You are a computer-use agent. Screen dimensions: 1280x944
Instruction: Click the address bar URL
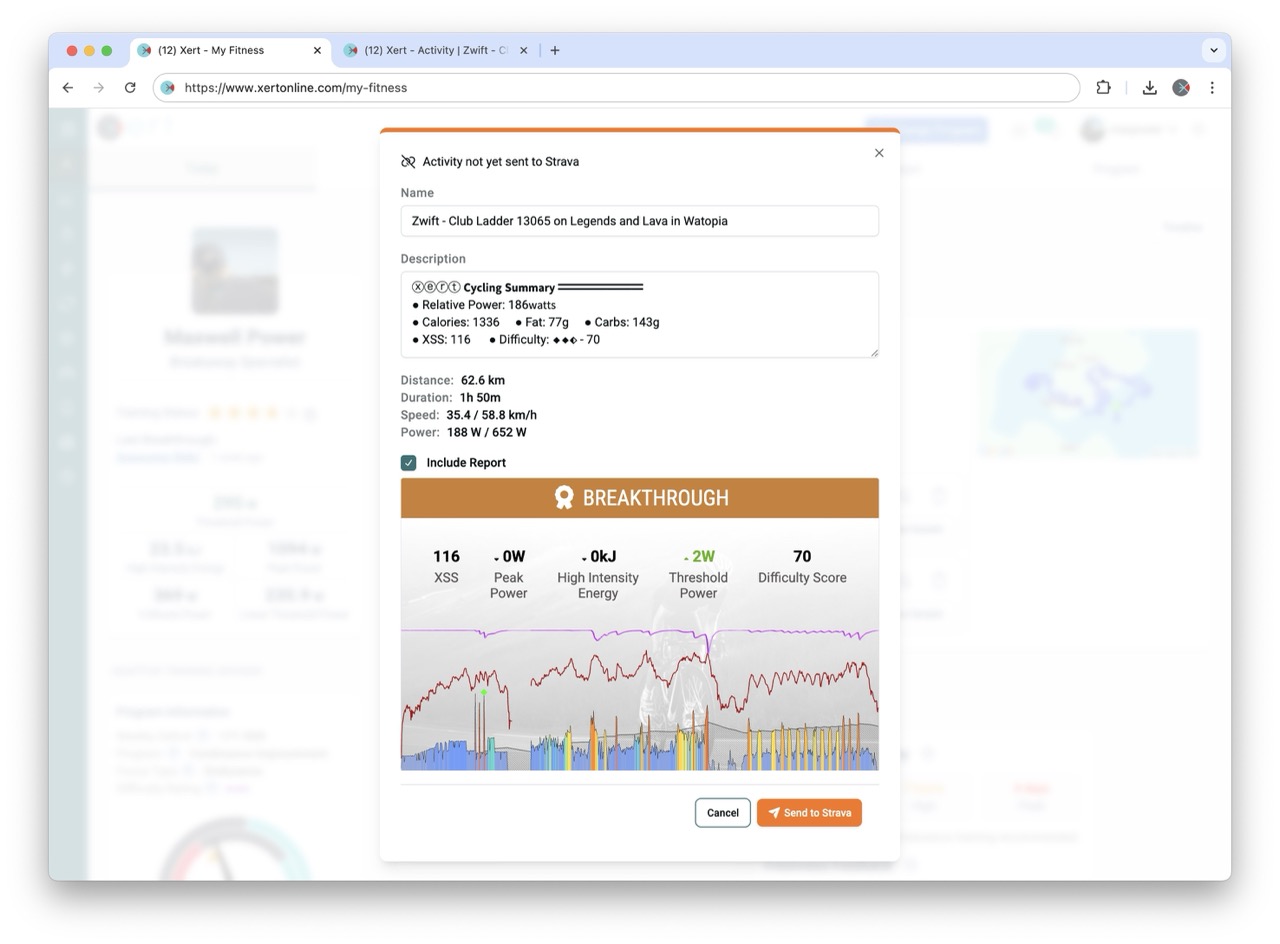[x=600, y=88]
